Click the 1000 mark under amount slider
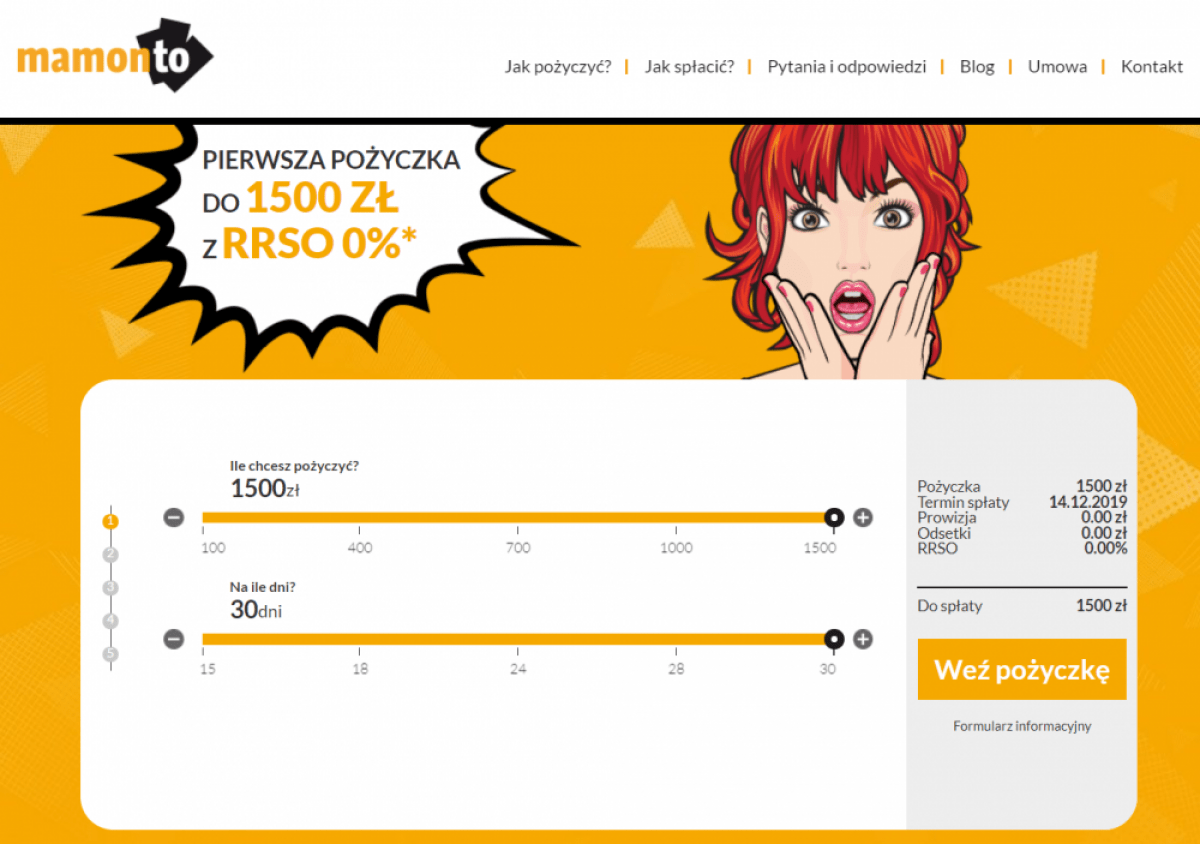 click(676, 547)
